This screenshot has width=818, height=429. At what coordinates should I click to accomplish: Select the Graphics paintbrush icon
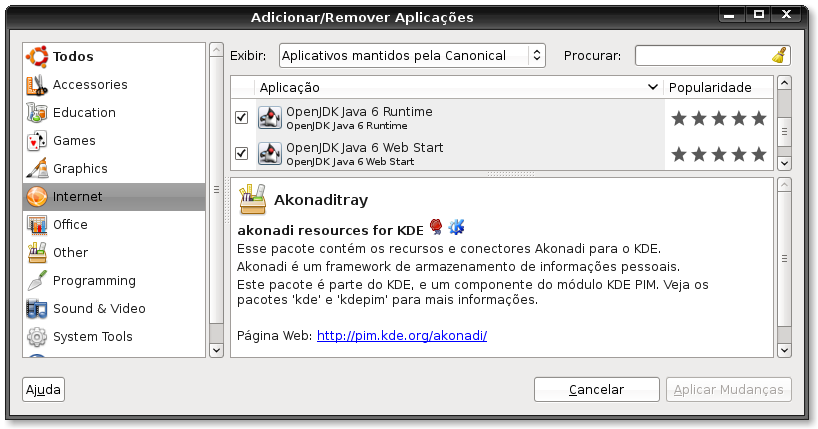37,169
